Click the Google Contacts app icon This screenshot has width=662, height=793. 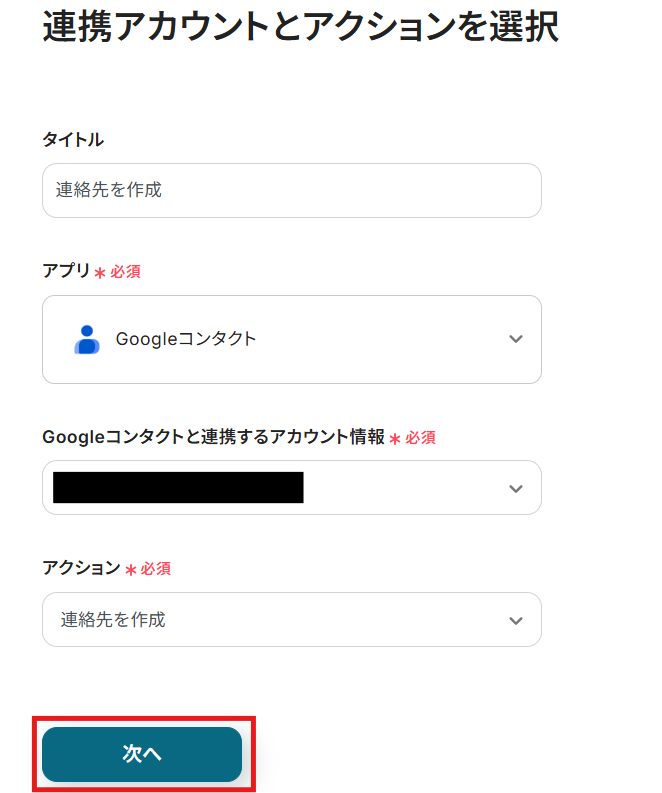87,339
